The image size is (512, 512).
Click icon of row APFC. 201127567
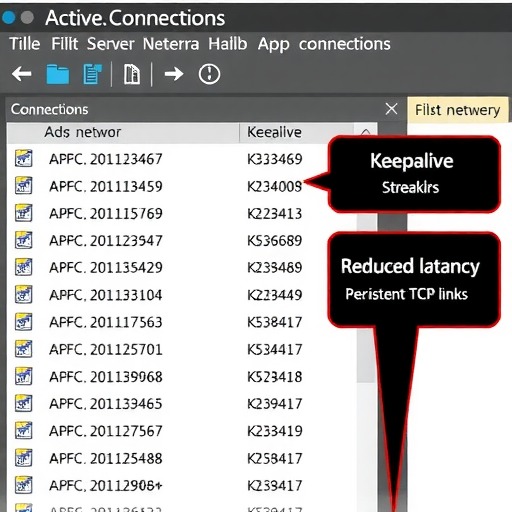coord(24,431)
